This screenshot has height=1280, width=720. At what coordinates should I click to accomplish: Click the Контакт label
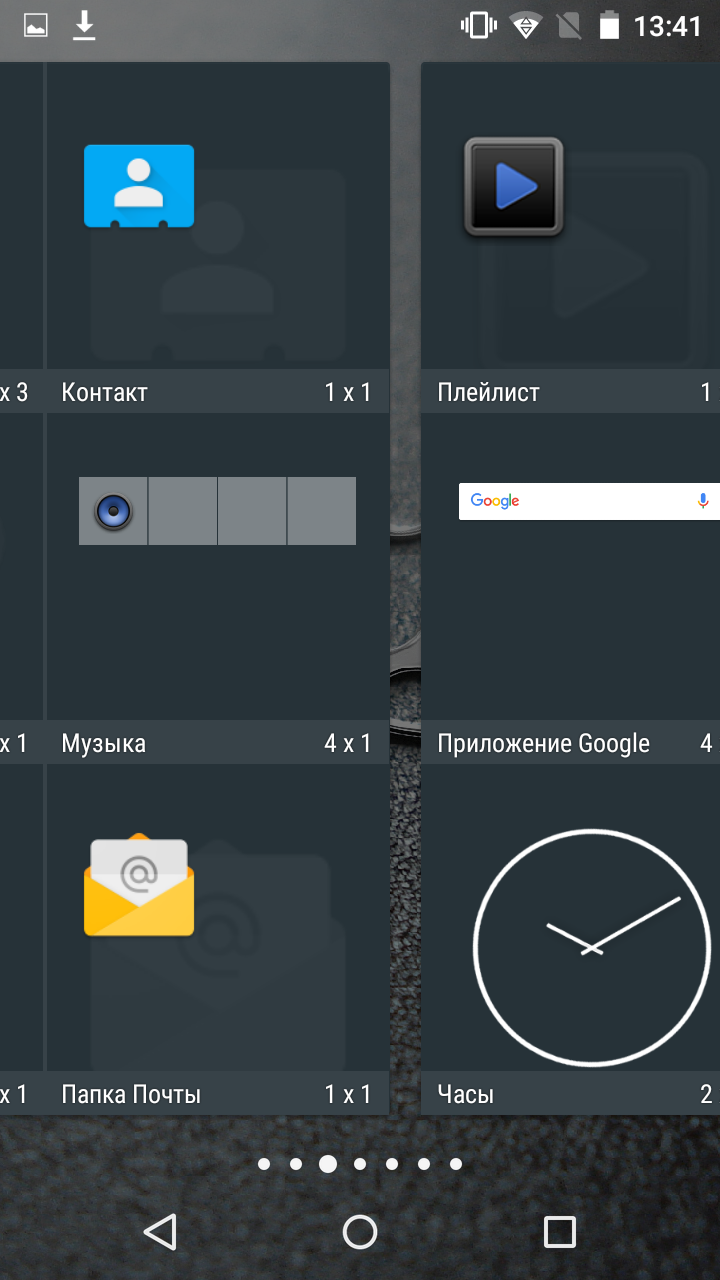pyautogui.click(x=104, y=392)
